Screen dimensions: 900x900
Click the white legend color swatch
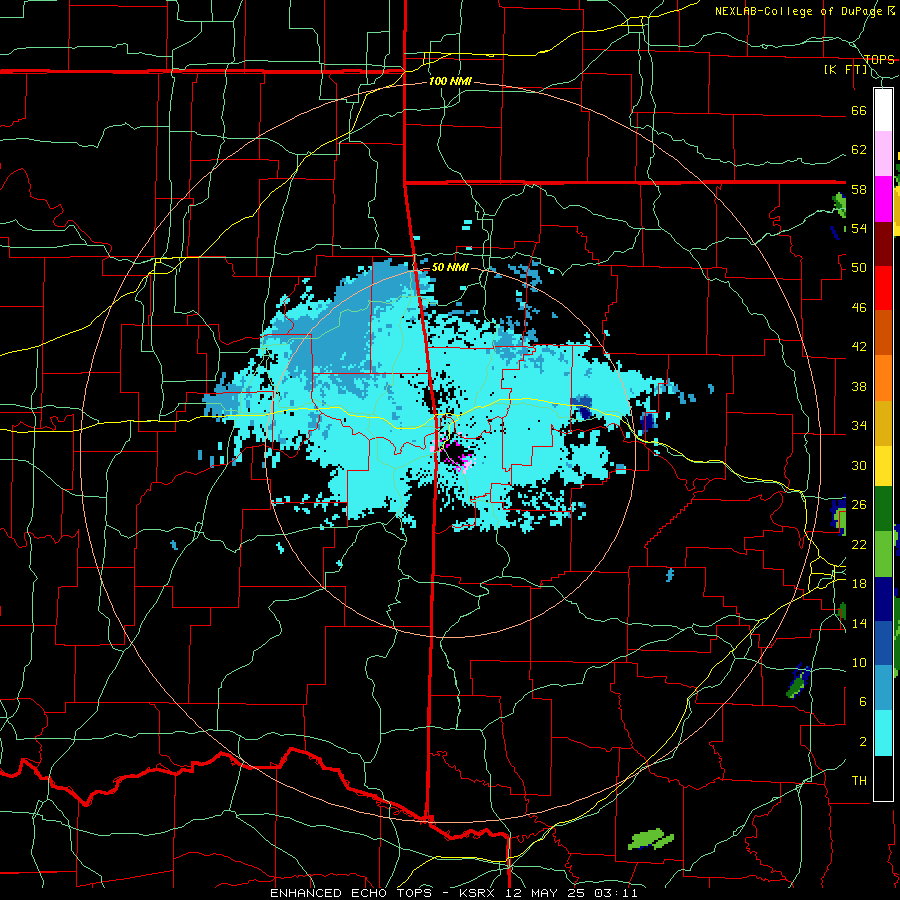(883, 110)
